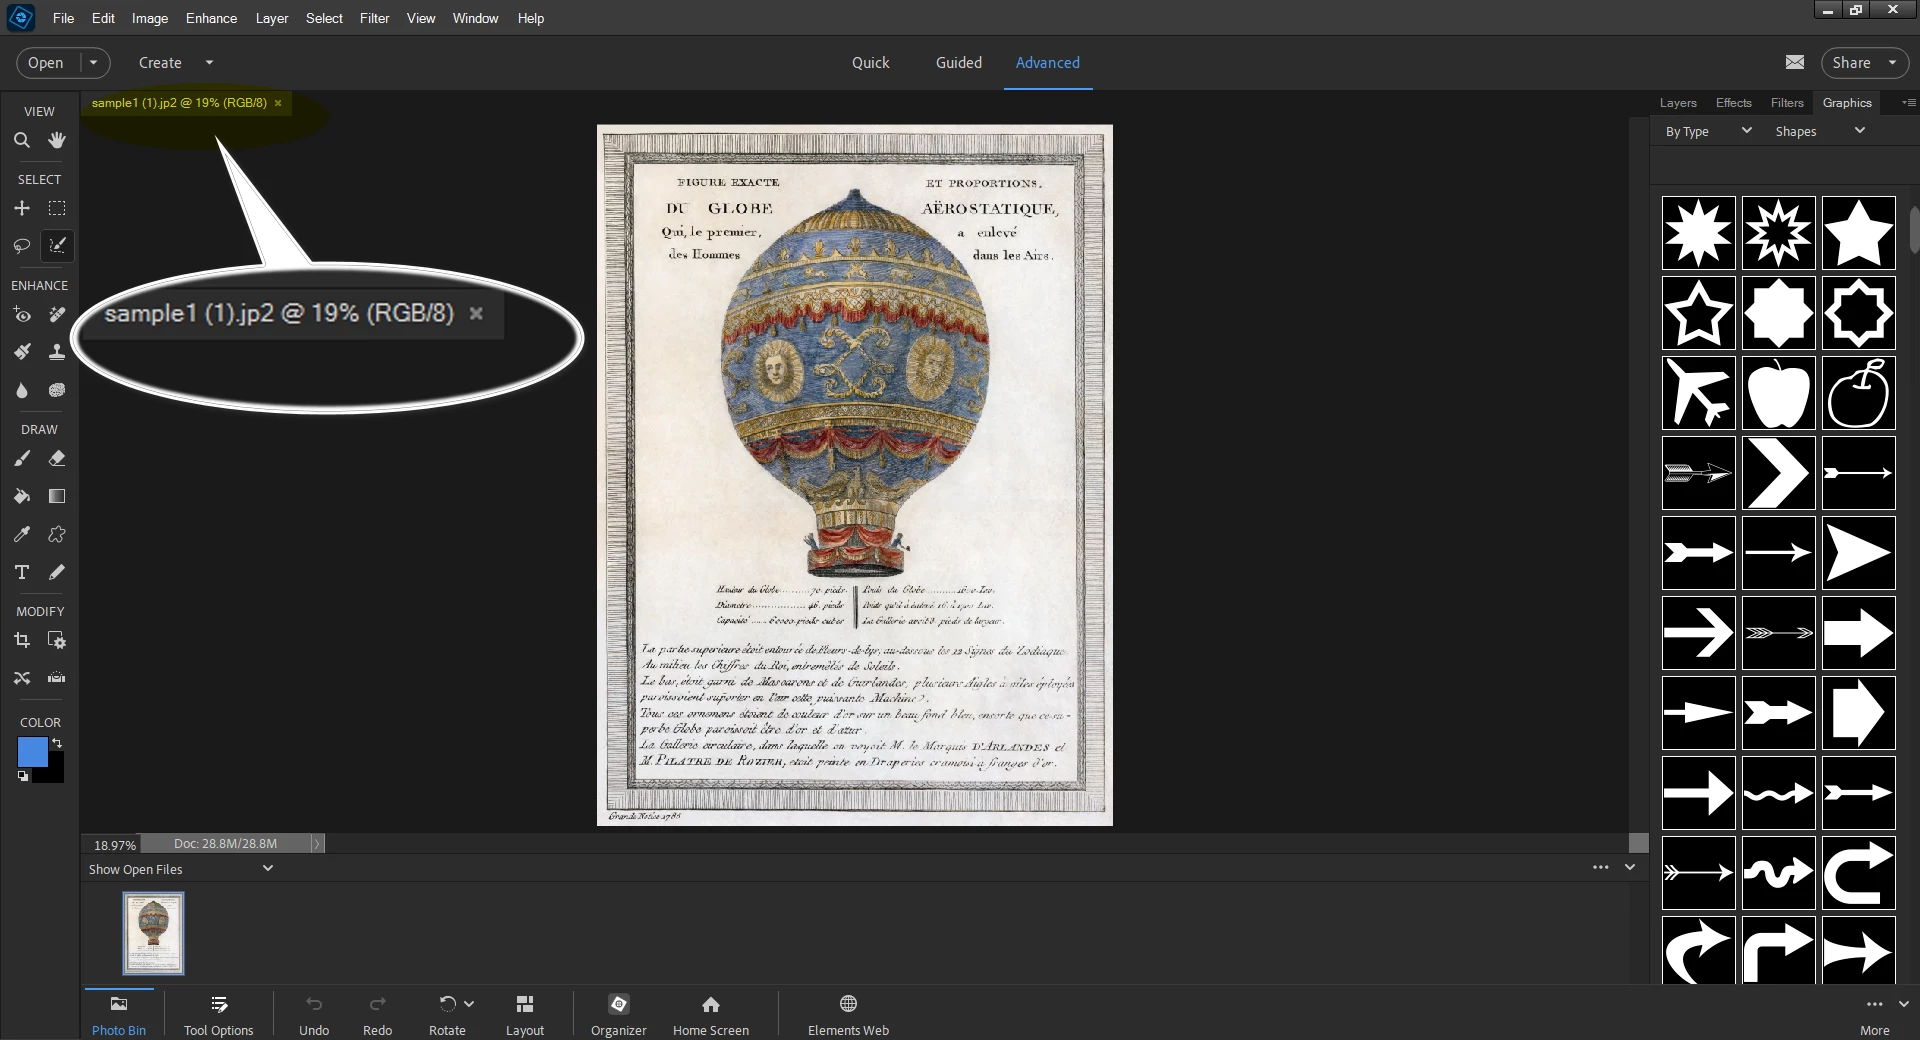Open the Share dropdown
The width and height of the screenshot is (1920, 1040).
coord(1892,62)
